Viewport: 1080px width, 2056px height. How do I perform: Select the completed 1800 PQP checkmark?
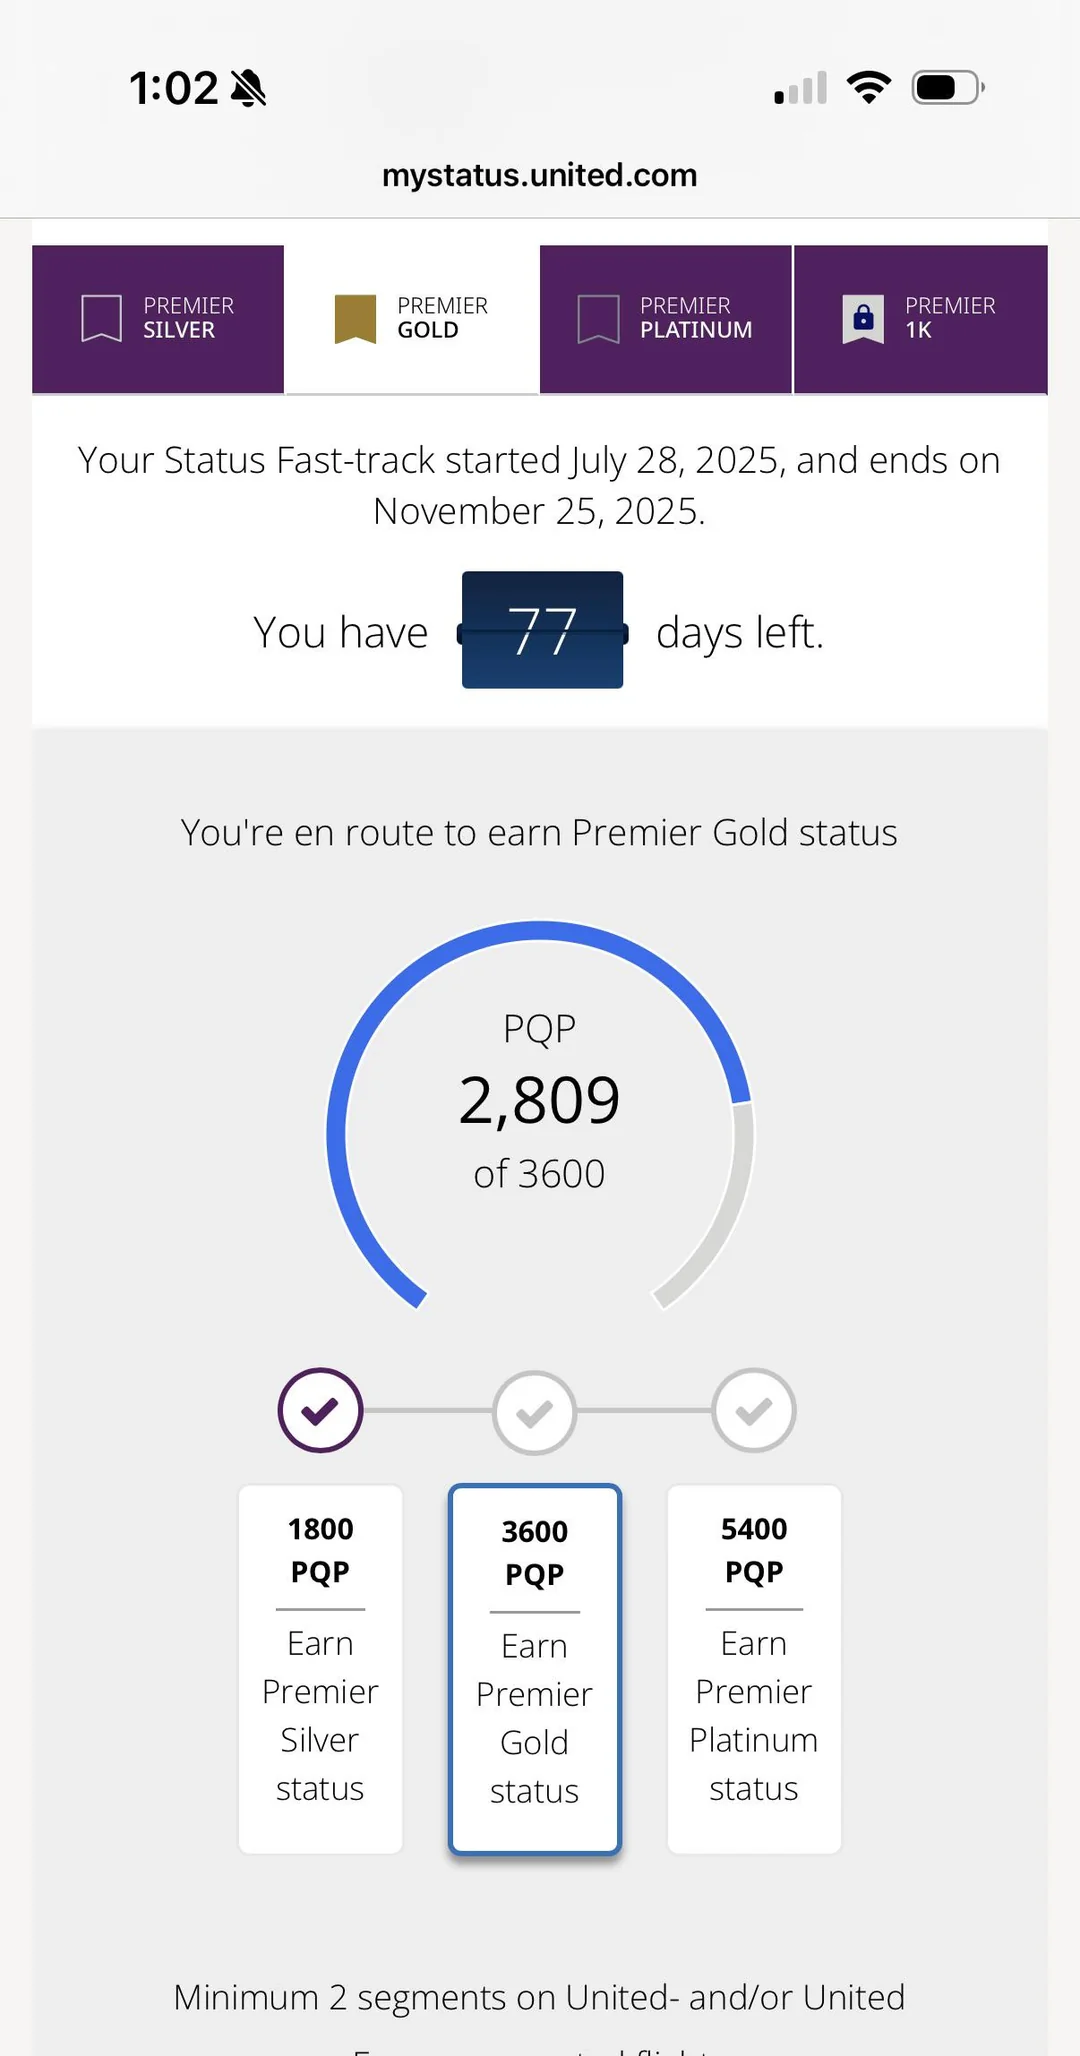tap(320, 1410)
